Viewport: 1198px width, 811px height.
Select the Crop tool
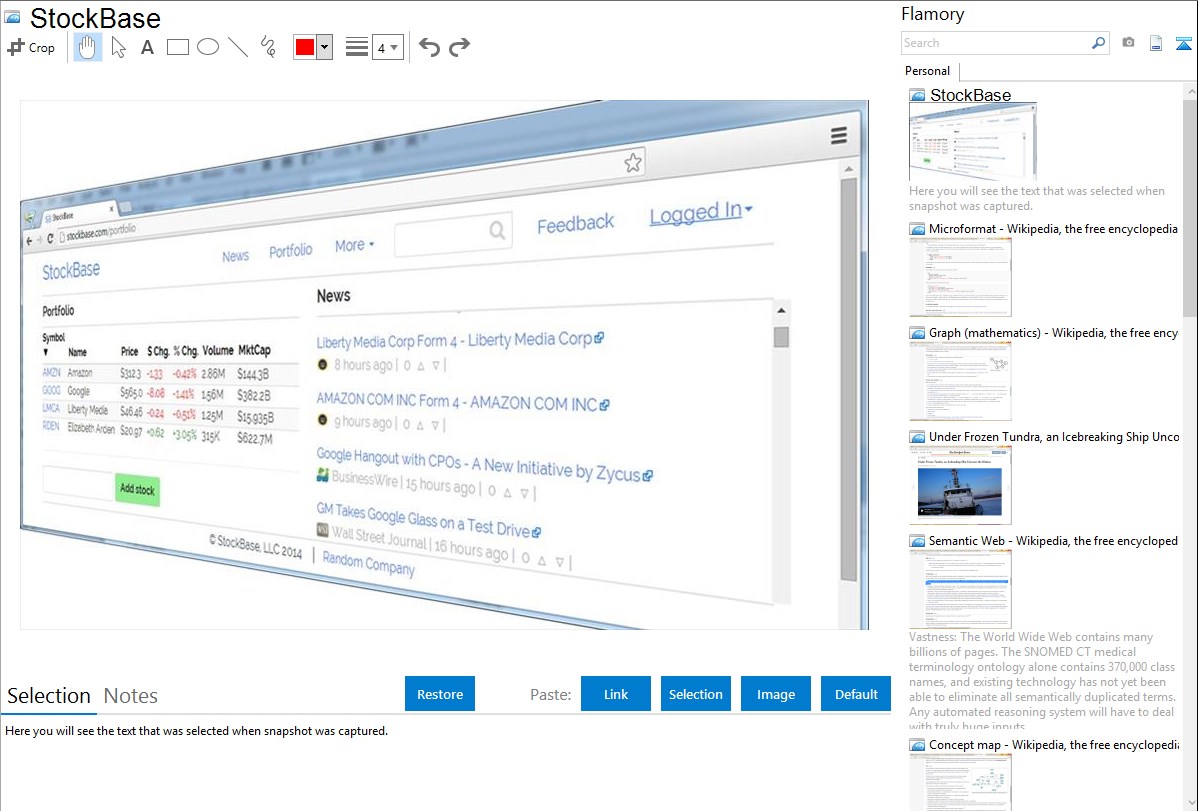[31, 47]
